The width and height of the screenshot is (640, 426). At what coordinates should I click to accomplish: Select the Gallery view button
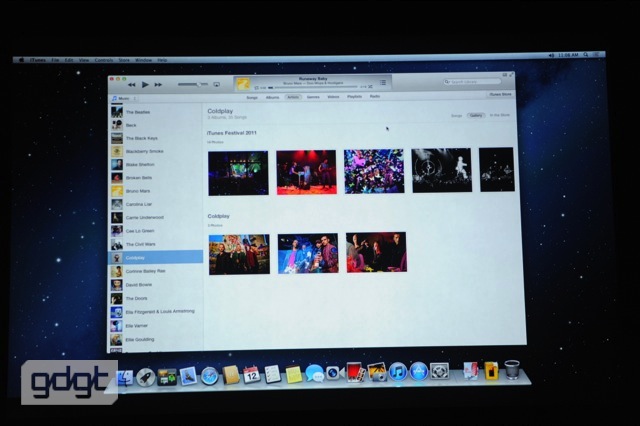476,115
